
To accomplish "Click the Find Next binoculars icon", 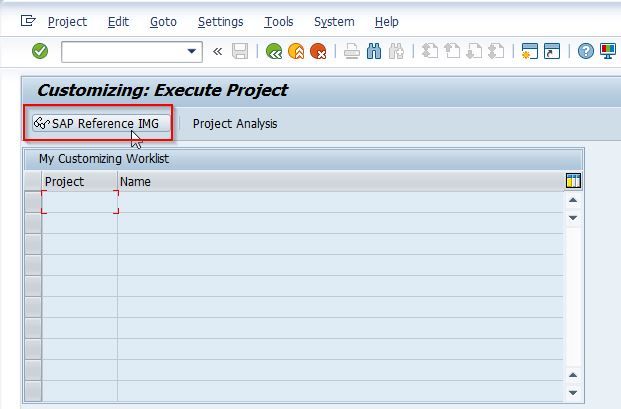I will 396,51.
